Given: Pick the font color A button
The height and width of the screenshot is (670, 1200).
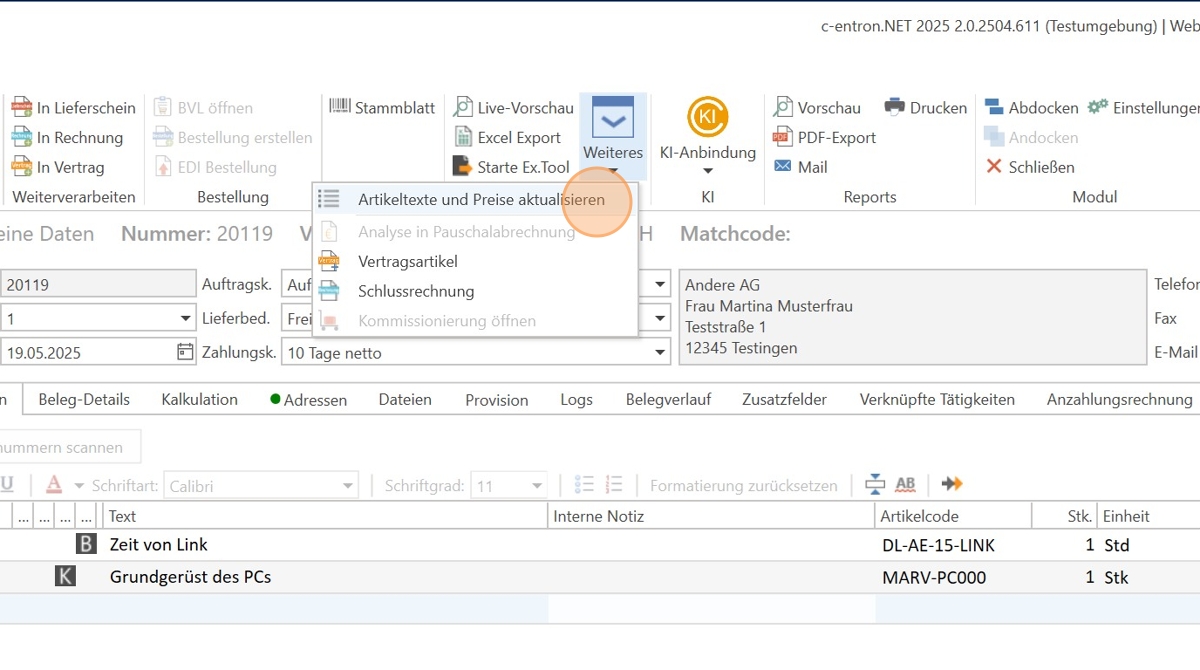Looking at the screenshot, I should [54, 485].
